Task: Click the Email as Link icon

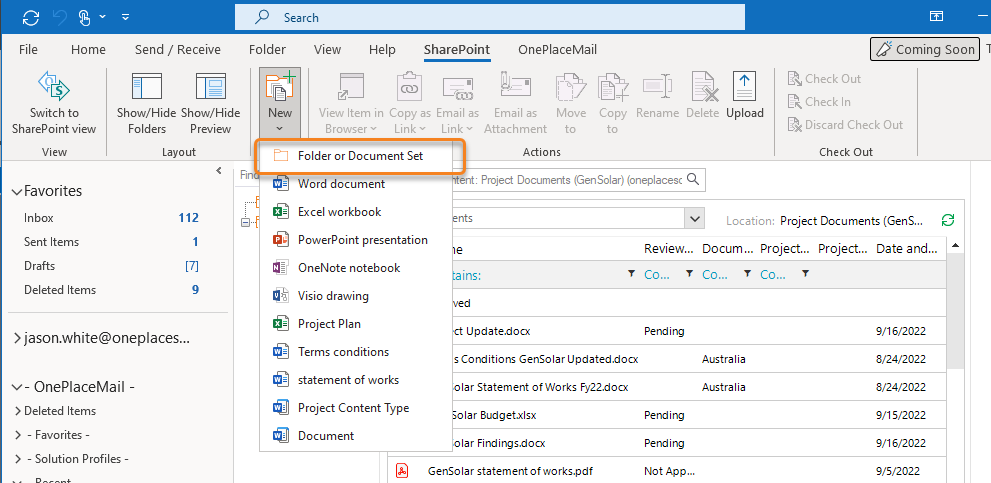Action: click(x=458, y=87)
